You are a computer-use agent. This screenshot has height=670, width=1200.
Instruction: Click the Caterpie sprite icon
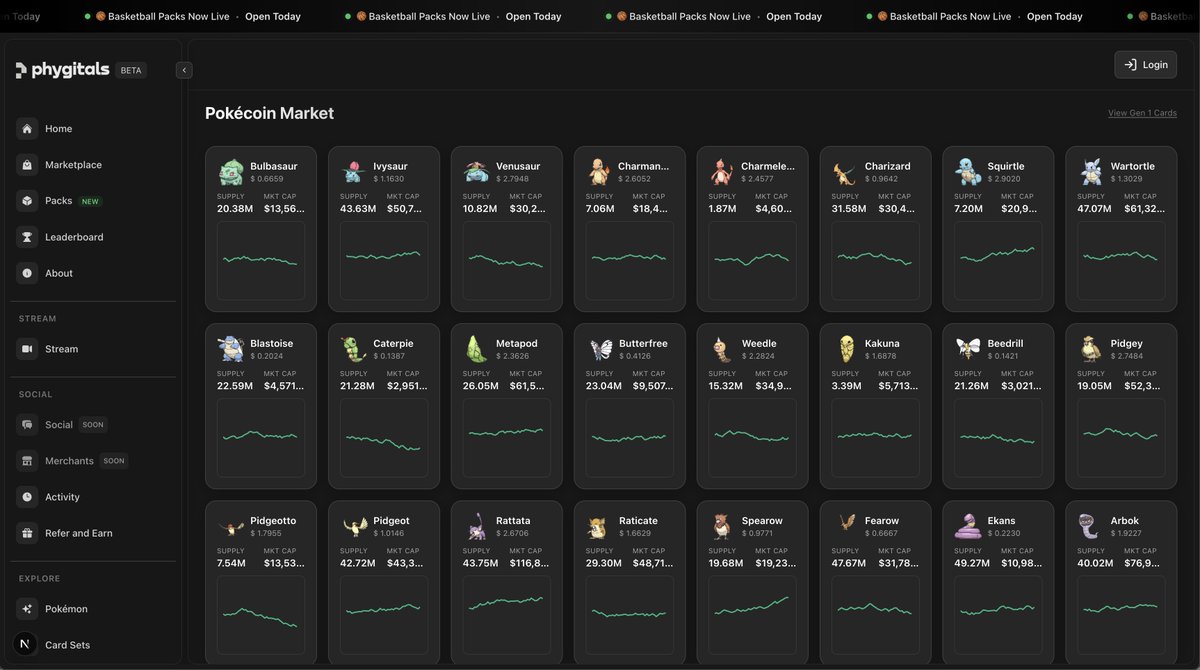point(354,349)
